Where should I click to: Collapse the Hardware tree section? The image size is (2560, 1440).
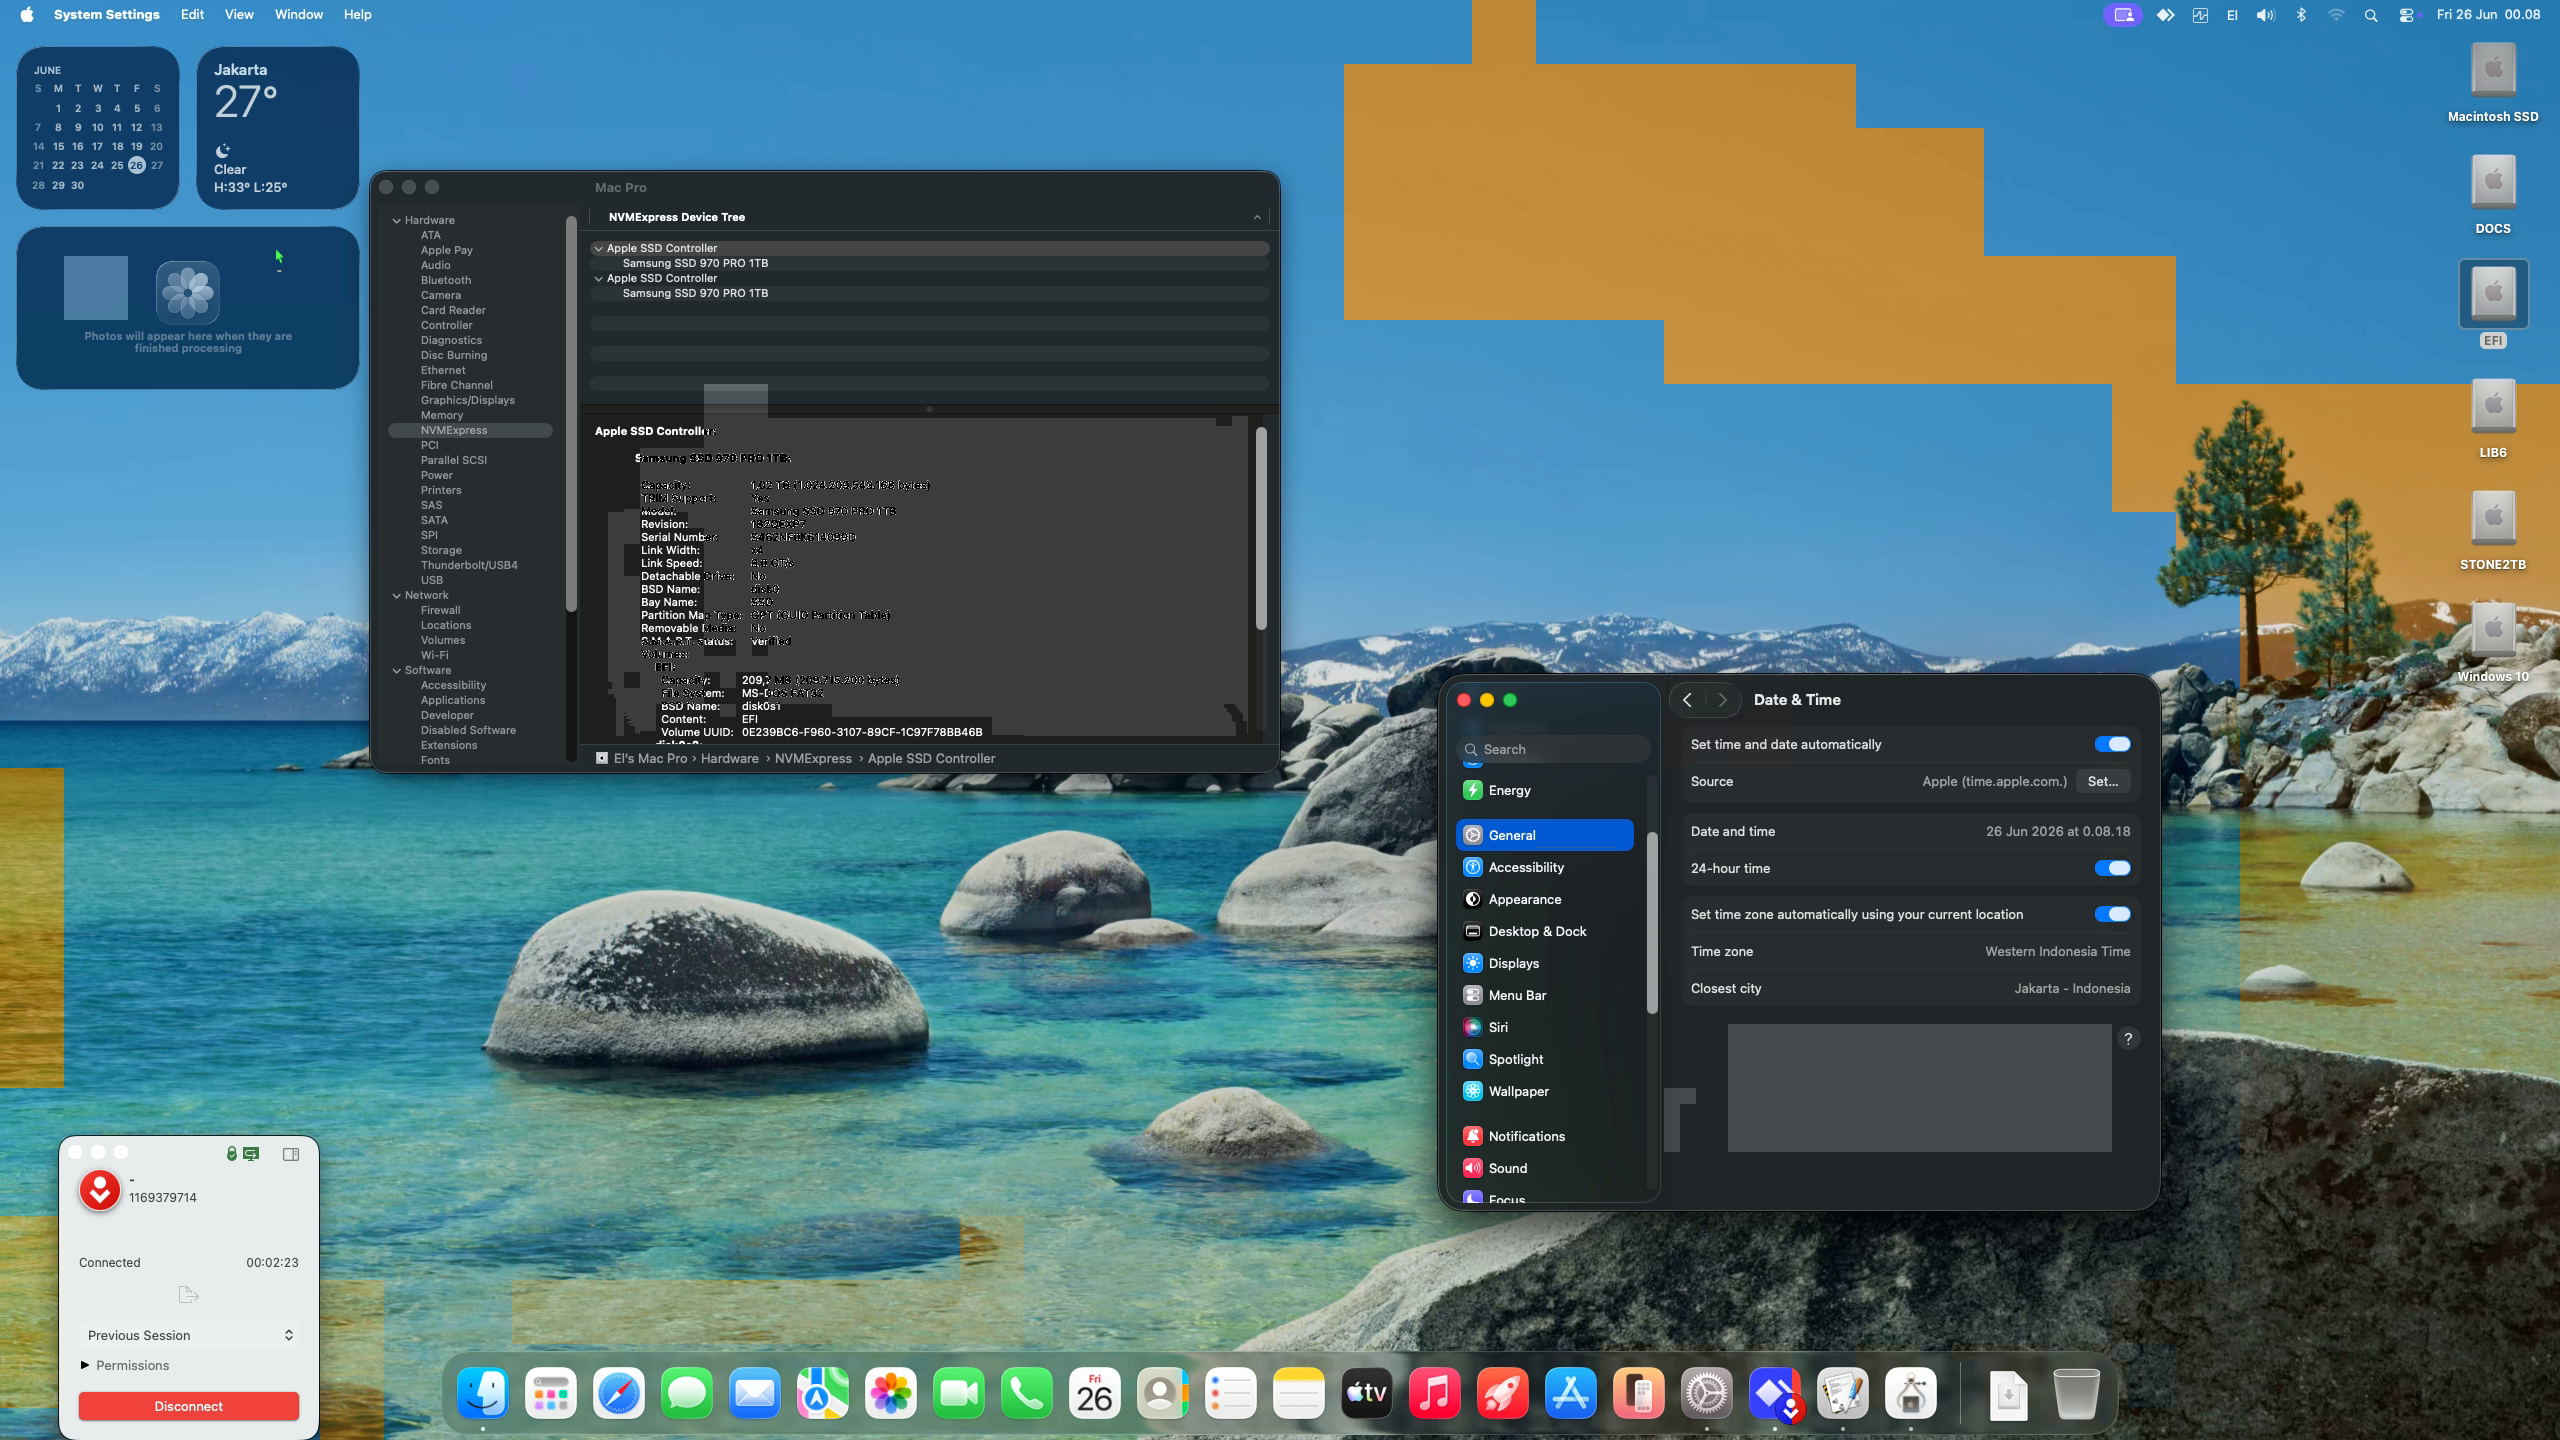[397, 220]
